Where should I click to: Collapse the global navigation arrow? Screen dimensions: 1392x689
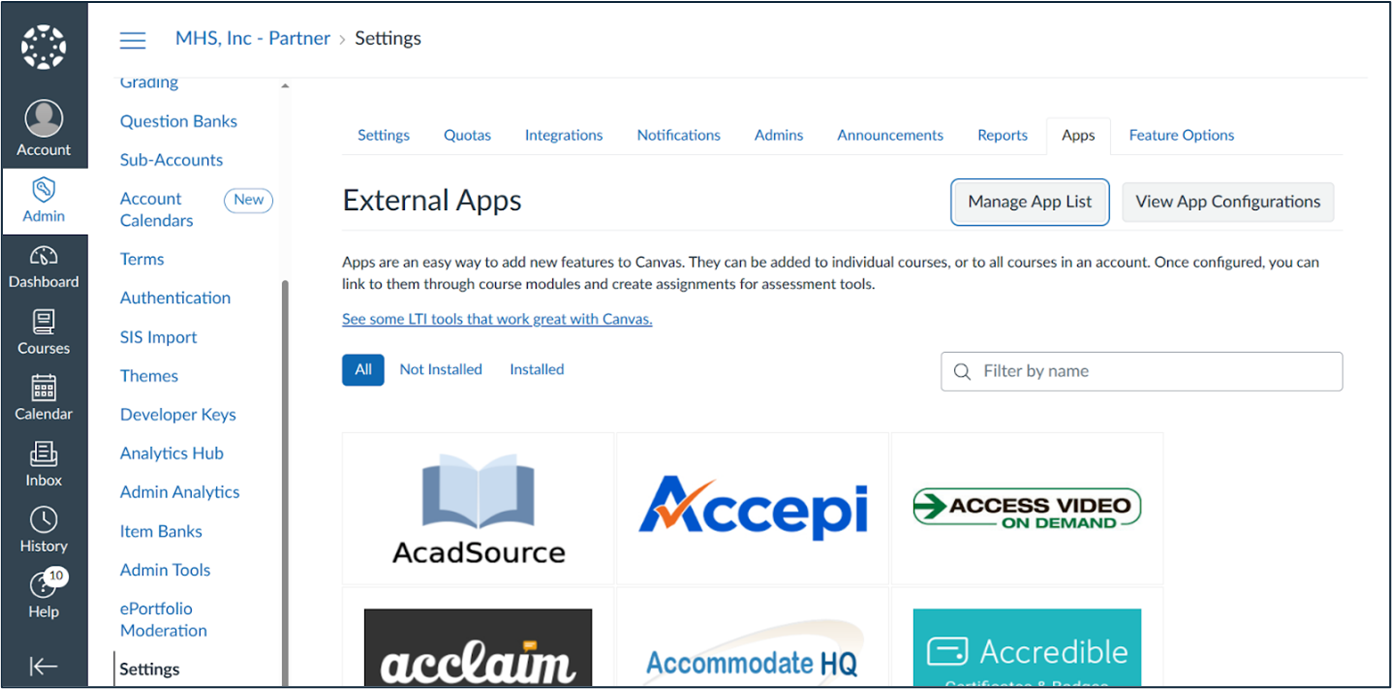[43, 666]
